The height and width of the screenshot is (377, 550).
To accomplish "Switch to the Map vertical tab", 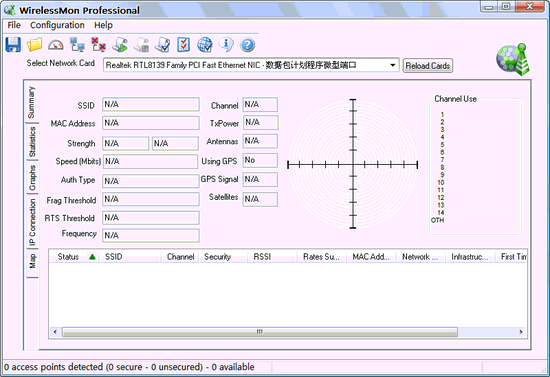I will [32, 263].
